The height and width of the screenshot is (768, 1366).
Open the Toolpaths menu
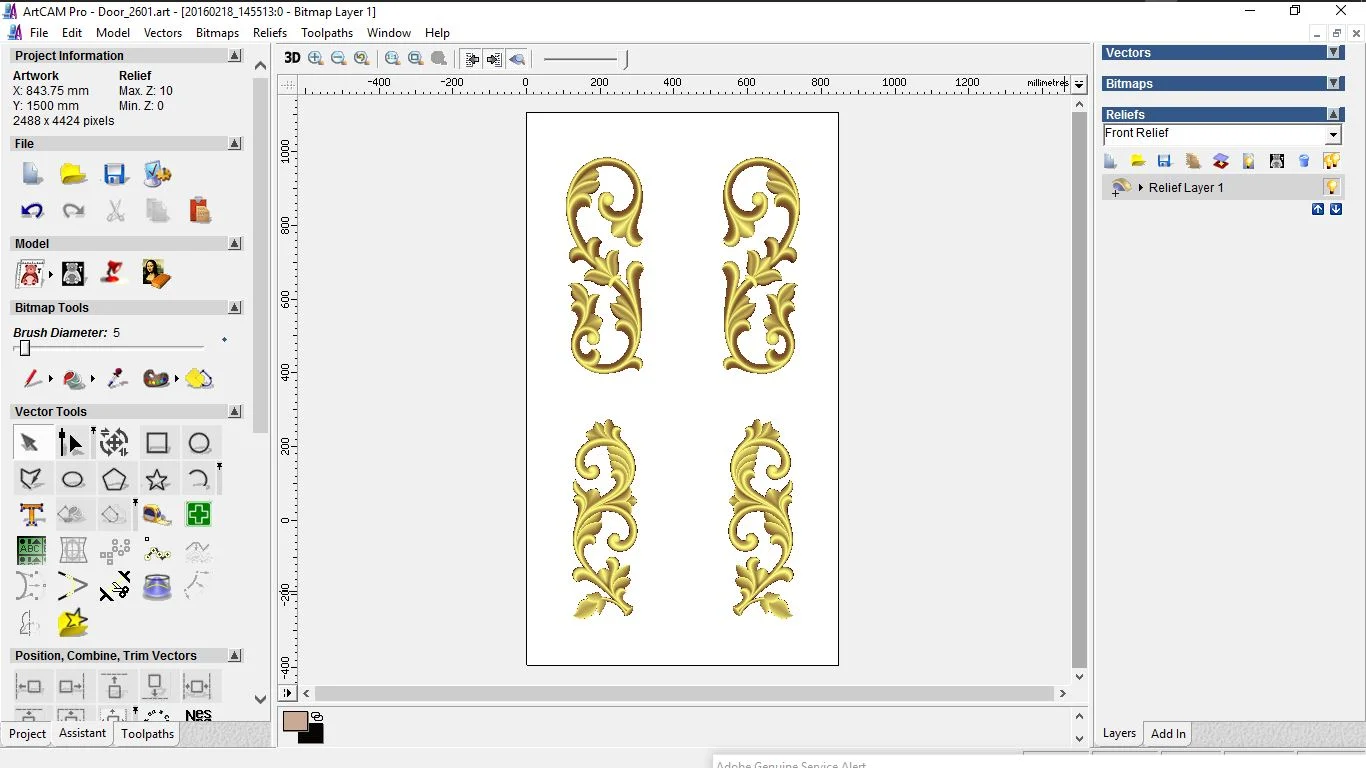pyautogui.click(x=327, y=33)
